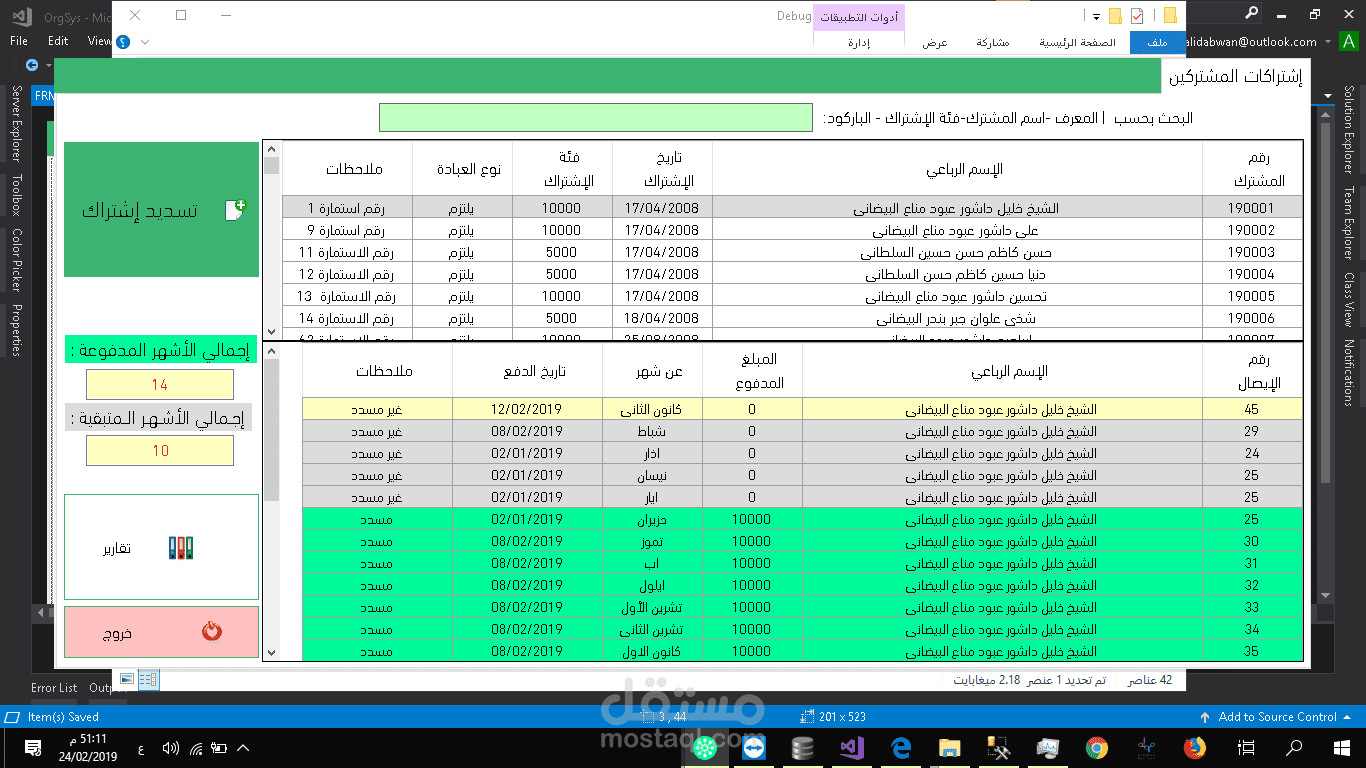Open the Edit menu in Visual Studio
Screen dimensions: 1366x768
pyautogui.click(x=58, y=41)
